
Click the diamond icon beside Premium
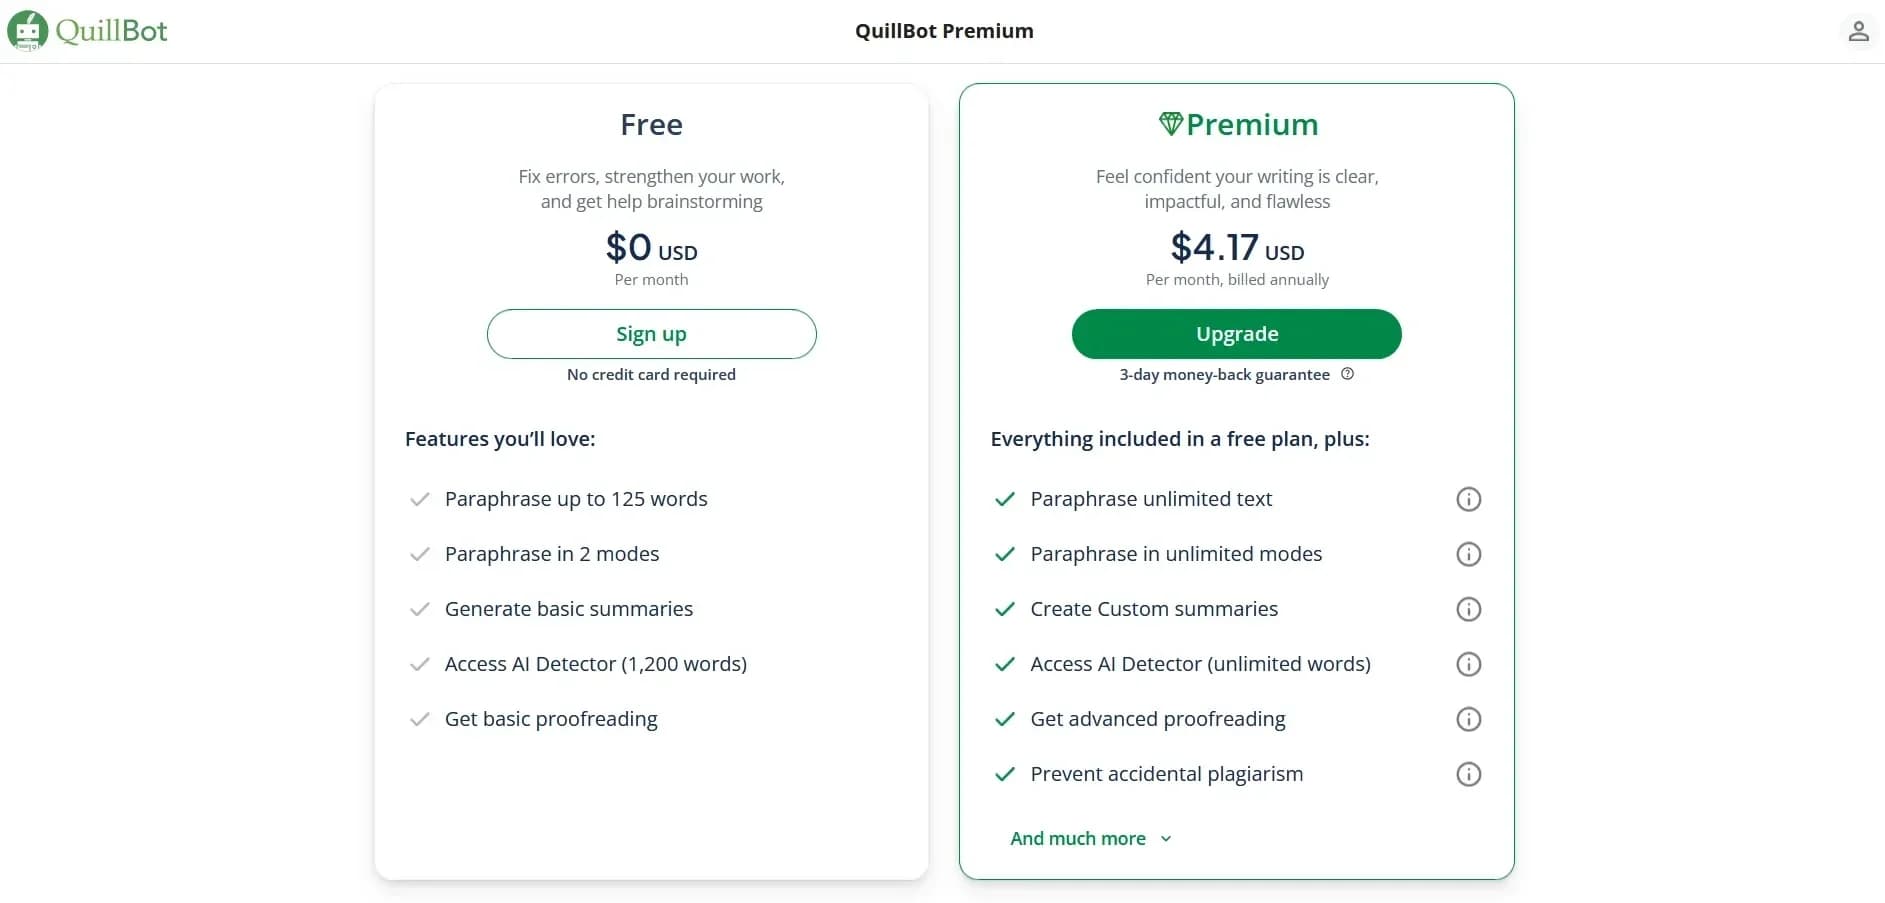click(x=1171, y=122)
